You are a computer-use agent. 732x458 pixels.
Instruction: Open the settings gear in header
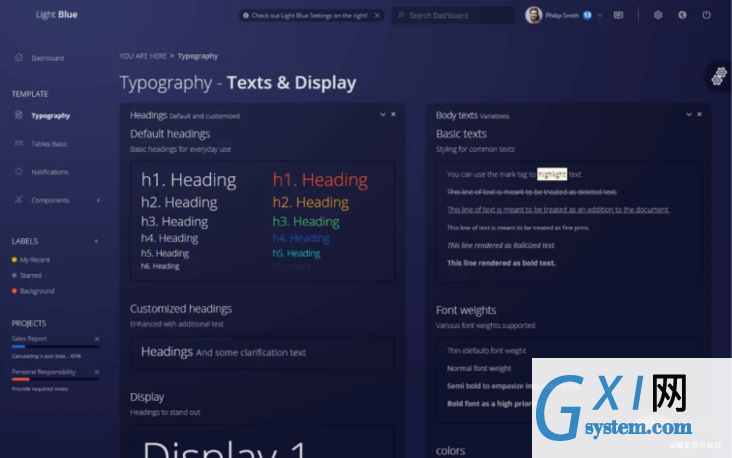click(x=658, y=15)
